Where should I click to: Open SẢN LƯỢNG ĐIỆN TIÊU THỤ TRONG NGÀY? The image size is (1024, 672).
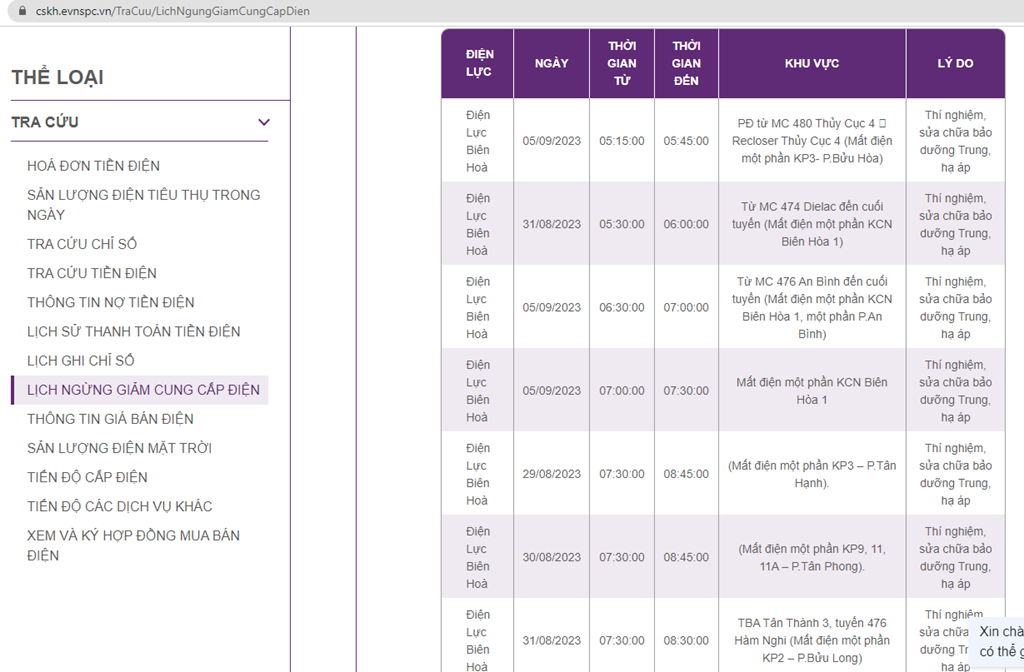tap(144, 204)
